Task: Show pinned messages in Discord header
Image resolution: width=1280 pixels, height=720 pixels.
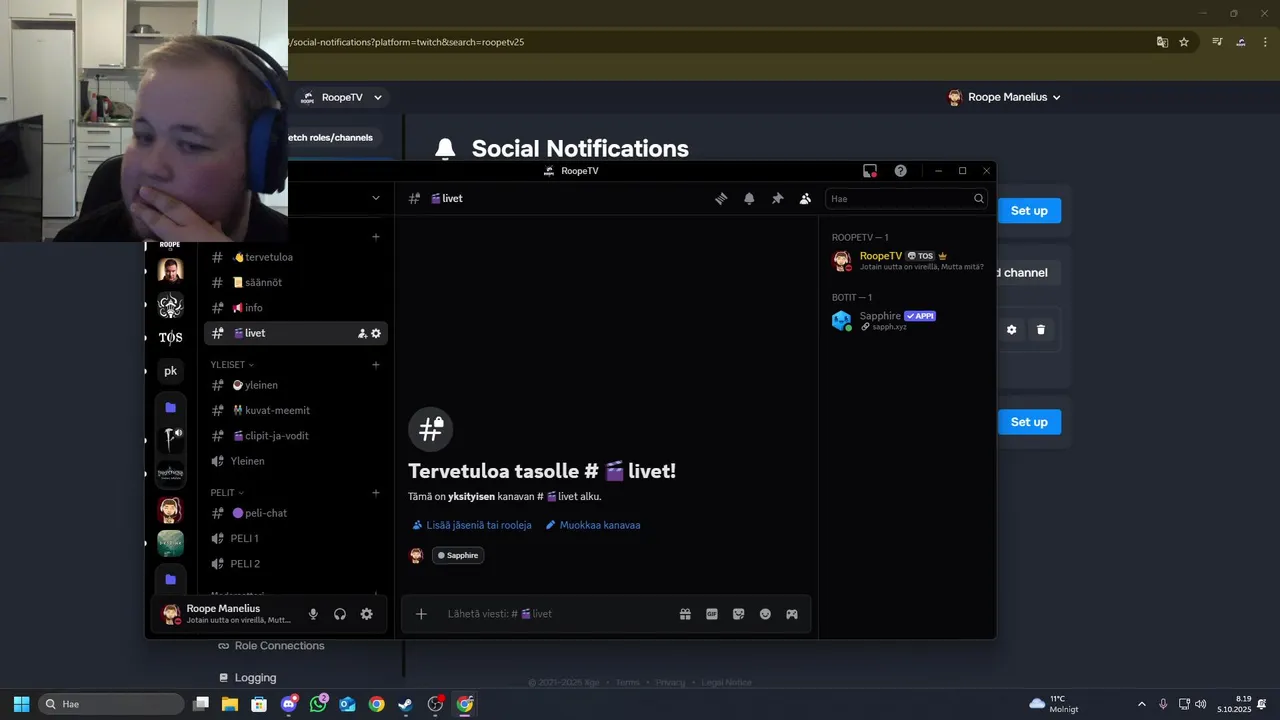Action: 777,199
